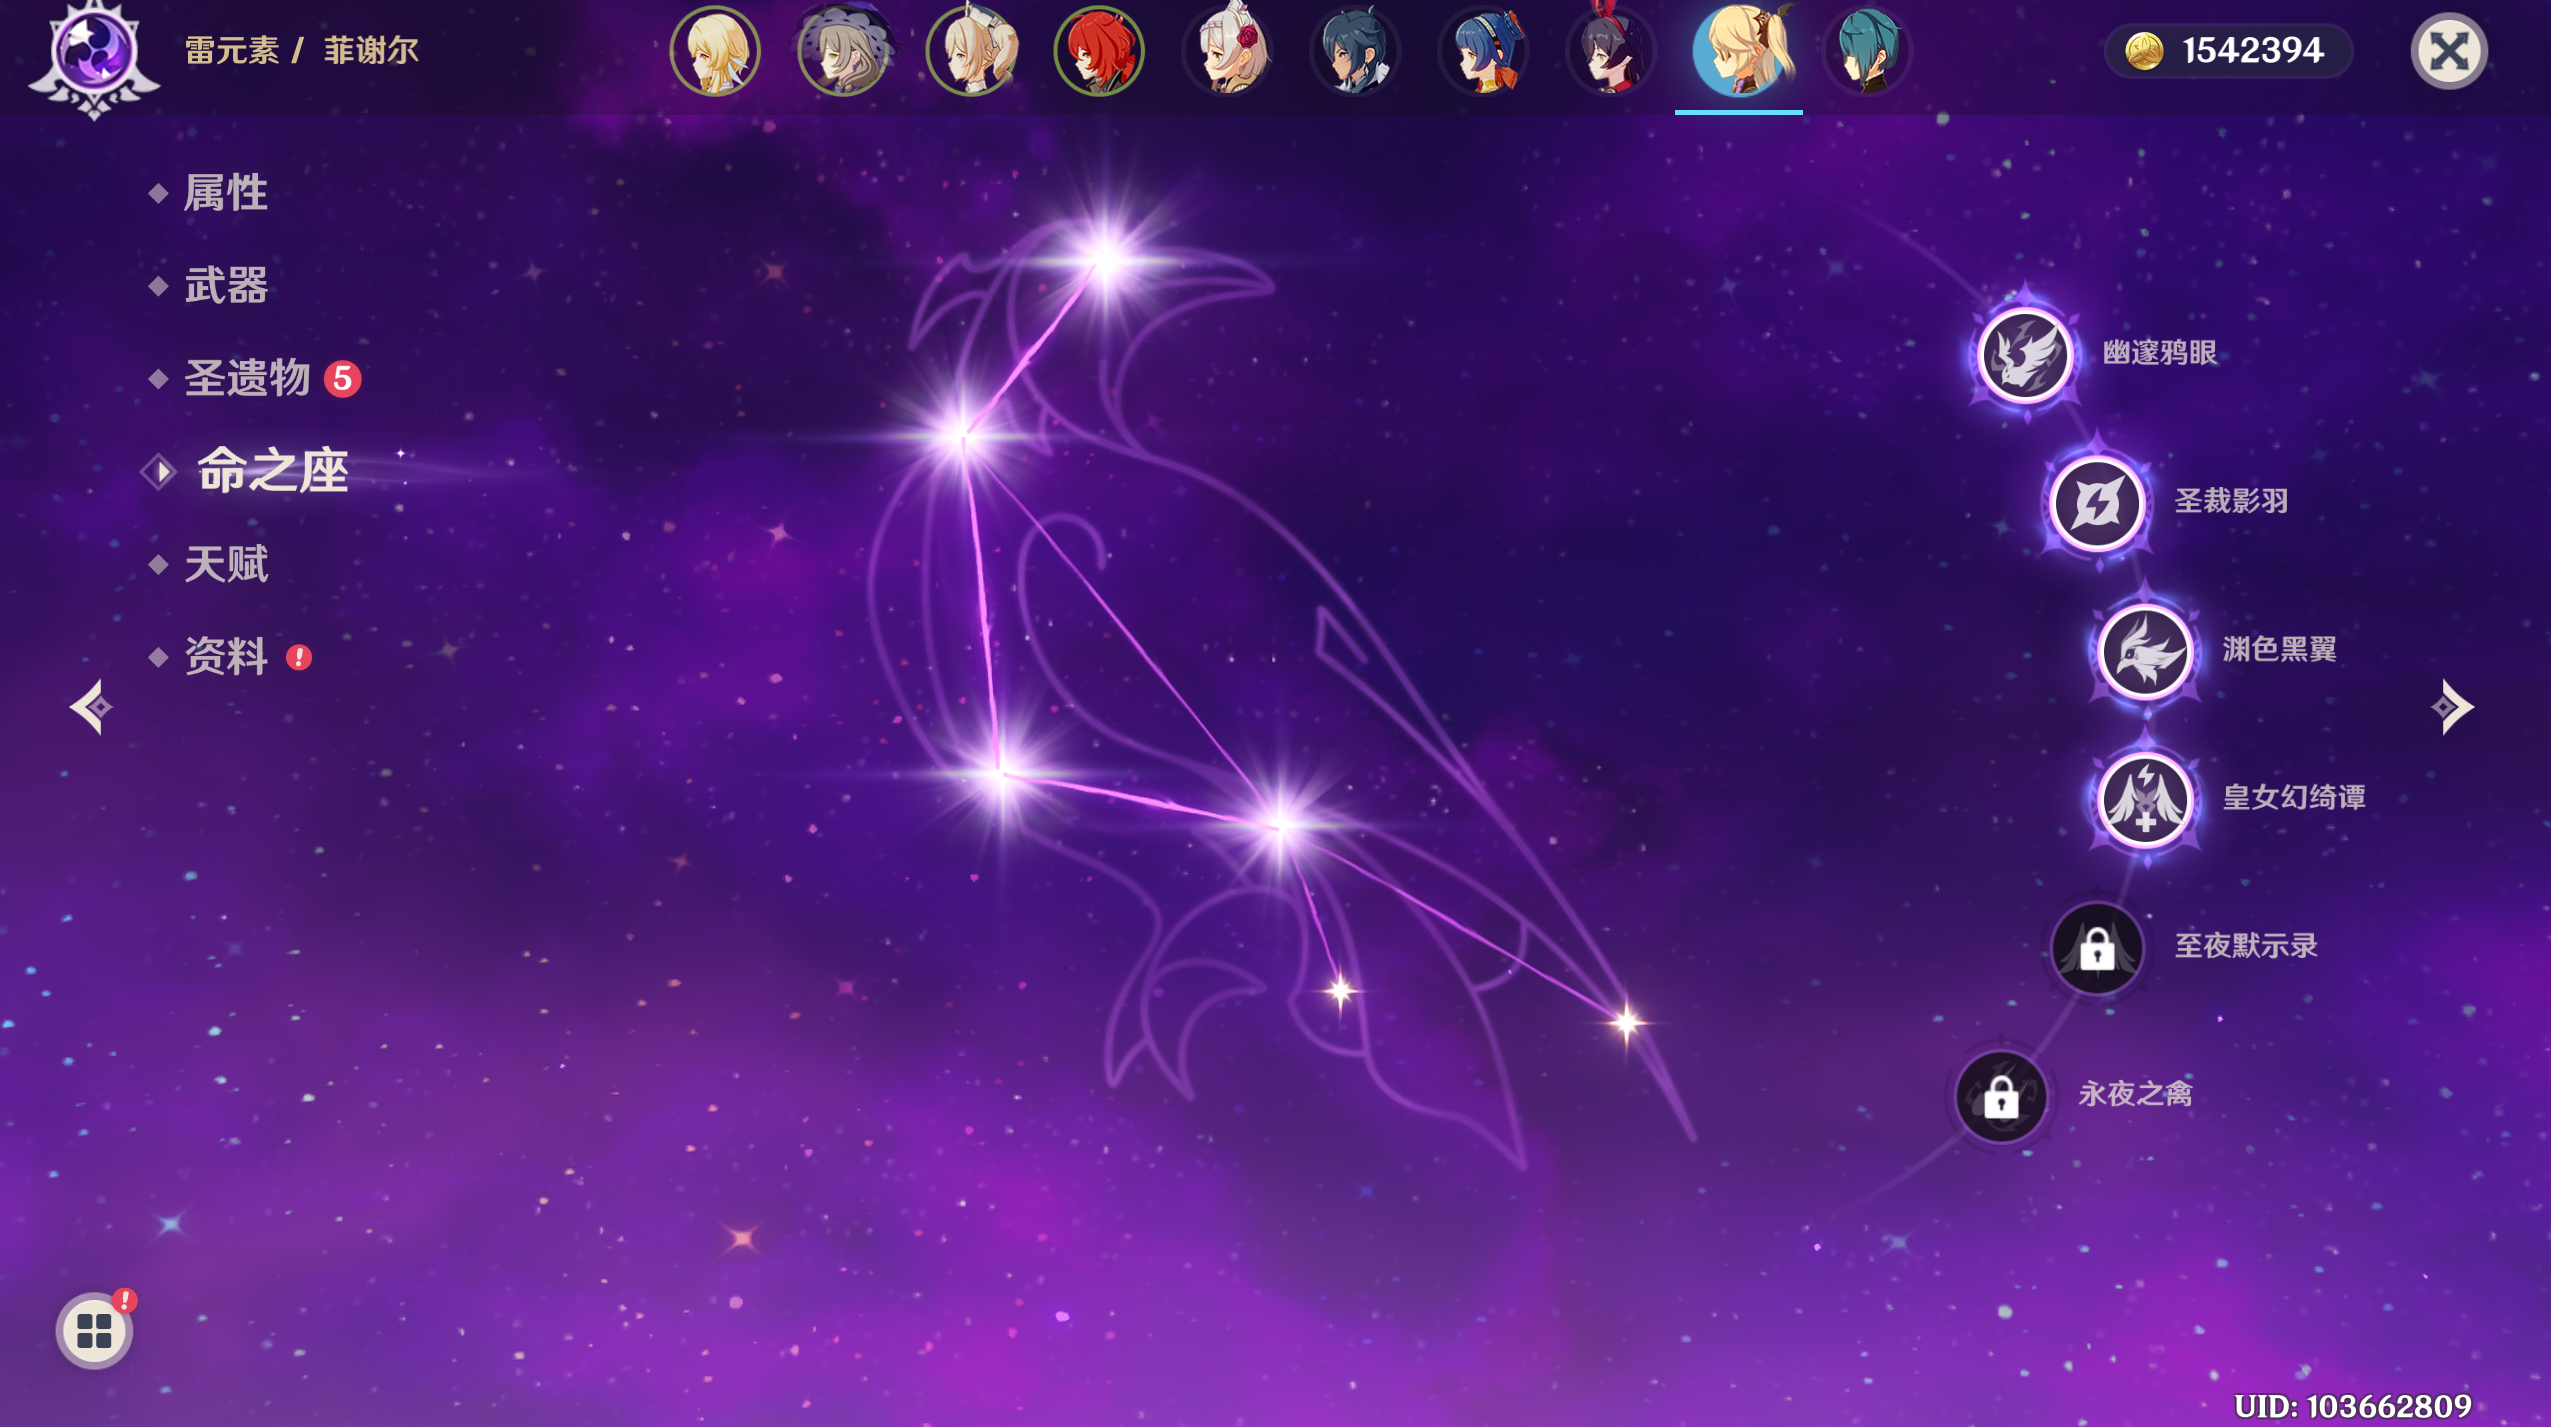Open the four-square menu button
Viewport: 2551px width, 1427px height.
coord(94,1331)
